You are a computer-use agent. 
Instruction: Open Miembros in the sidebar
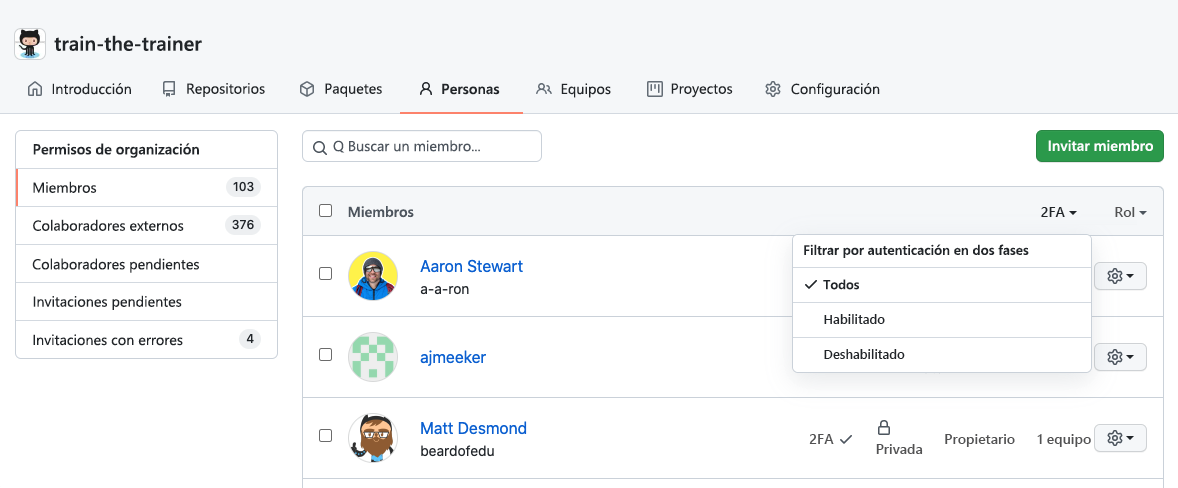pos(146,188)
